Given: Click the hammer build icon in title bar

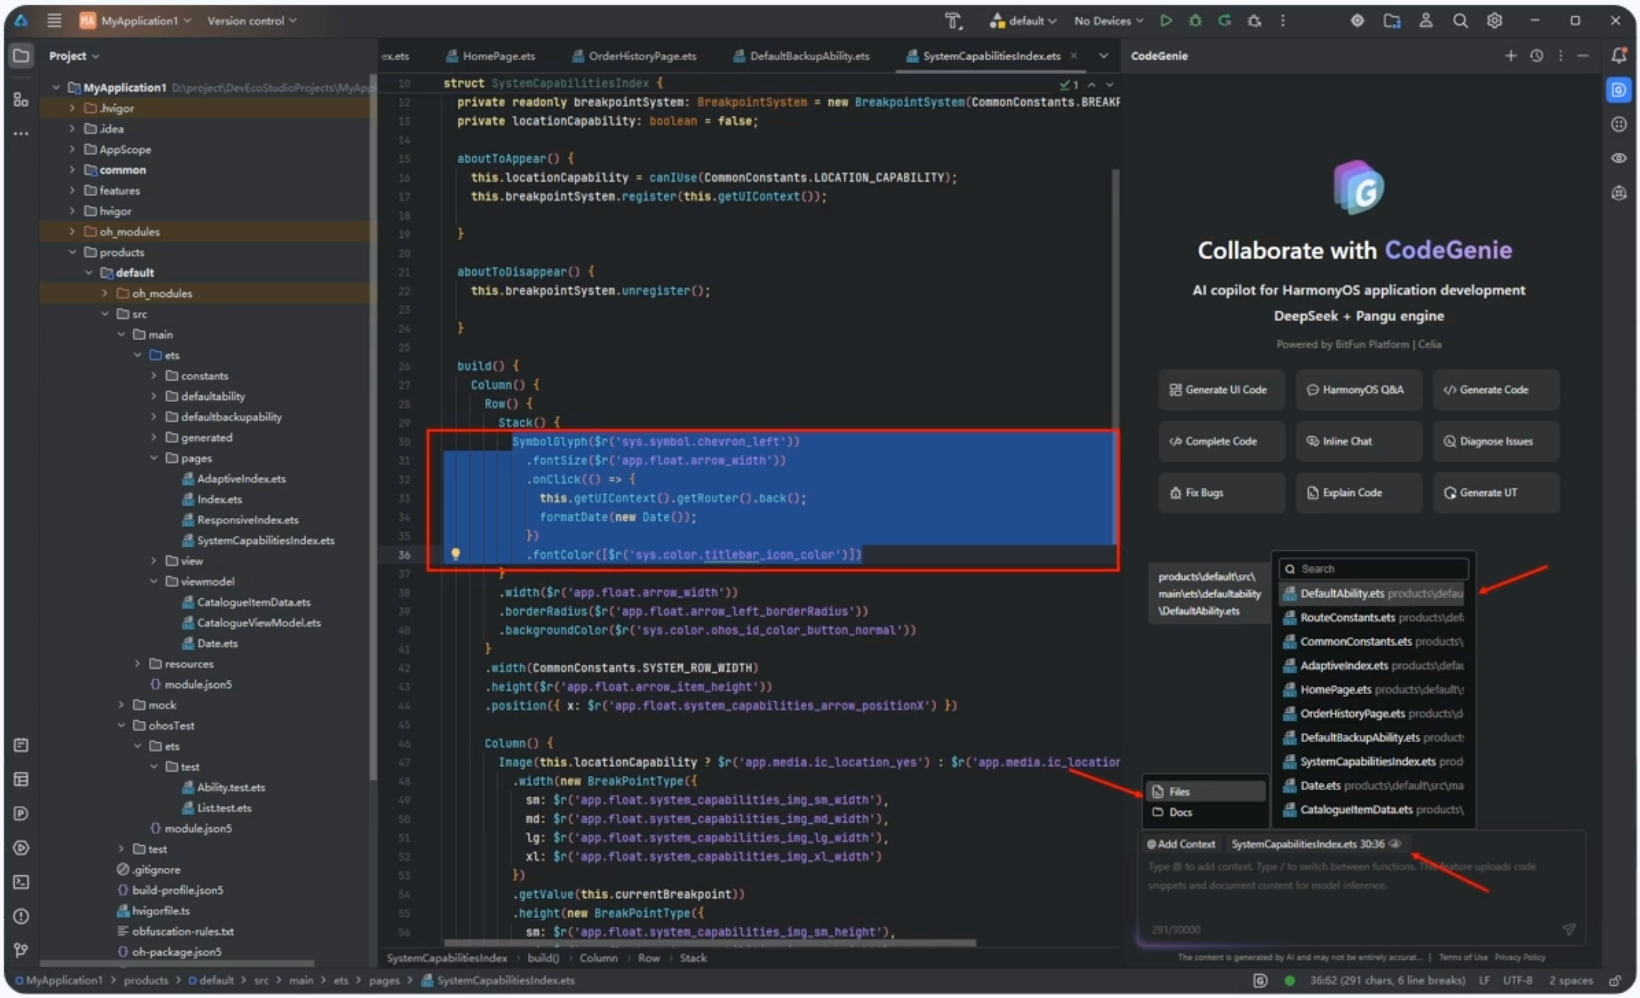Looking at the screenshot, I should (x=953, y=21).
